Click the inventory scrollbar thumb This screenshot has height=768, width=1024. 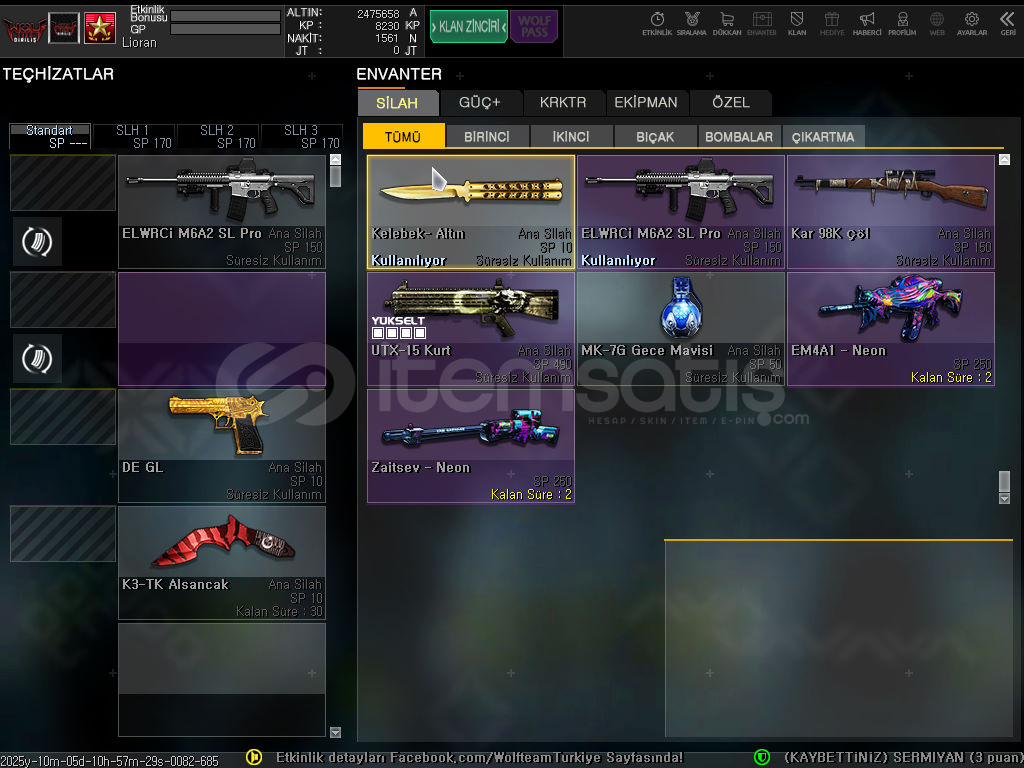1004,481
